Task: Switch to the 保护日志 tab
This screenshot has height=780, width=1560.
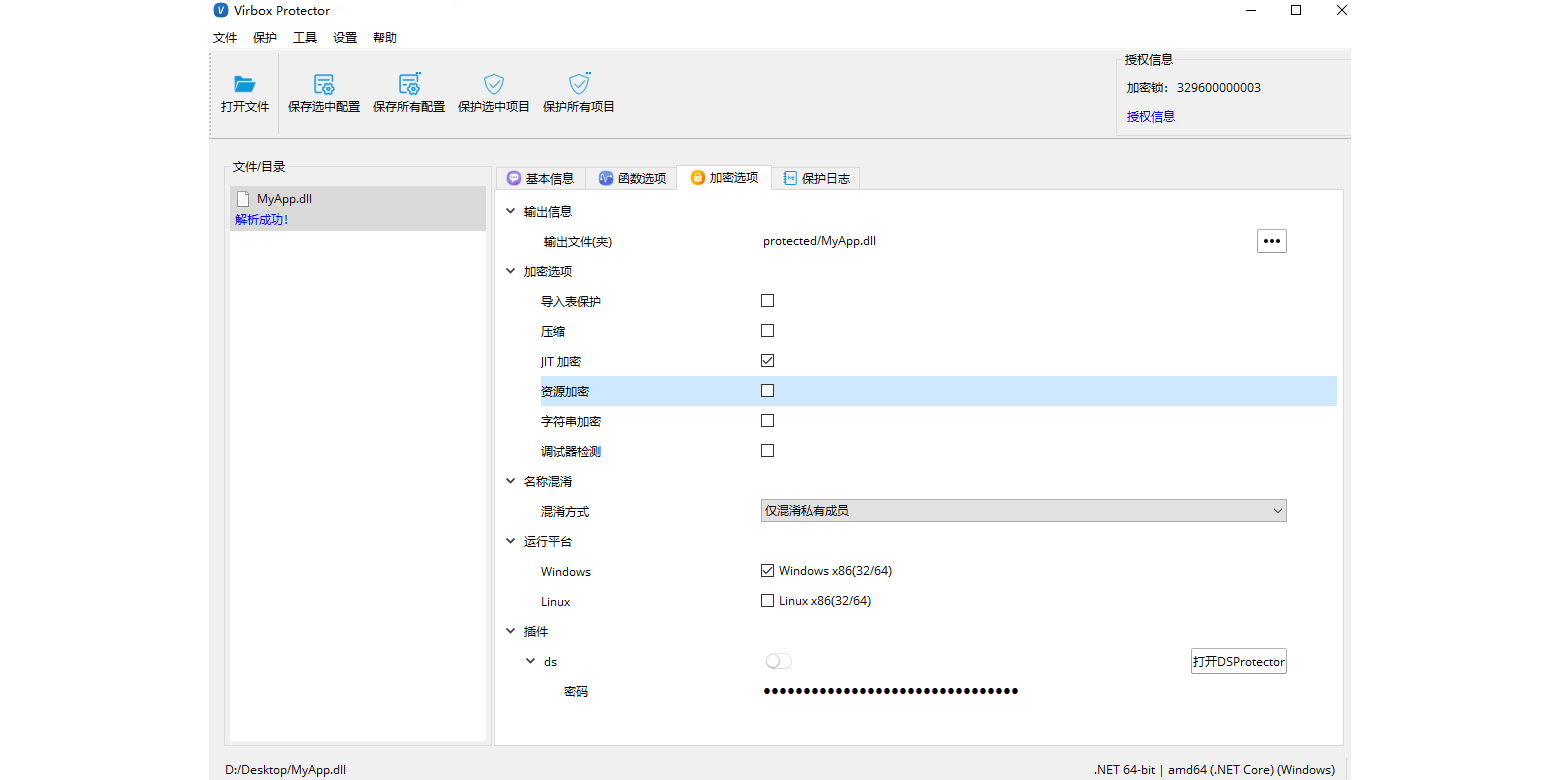Action: pos(817,177)
